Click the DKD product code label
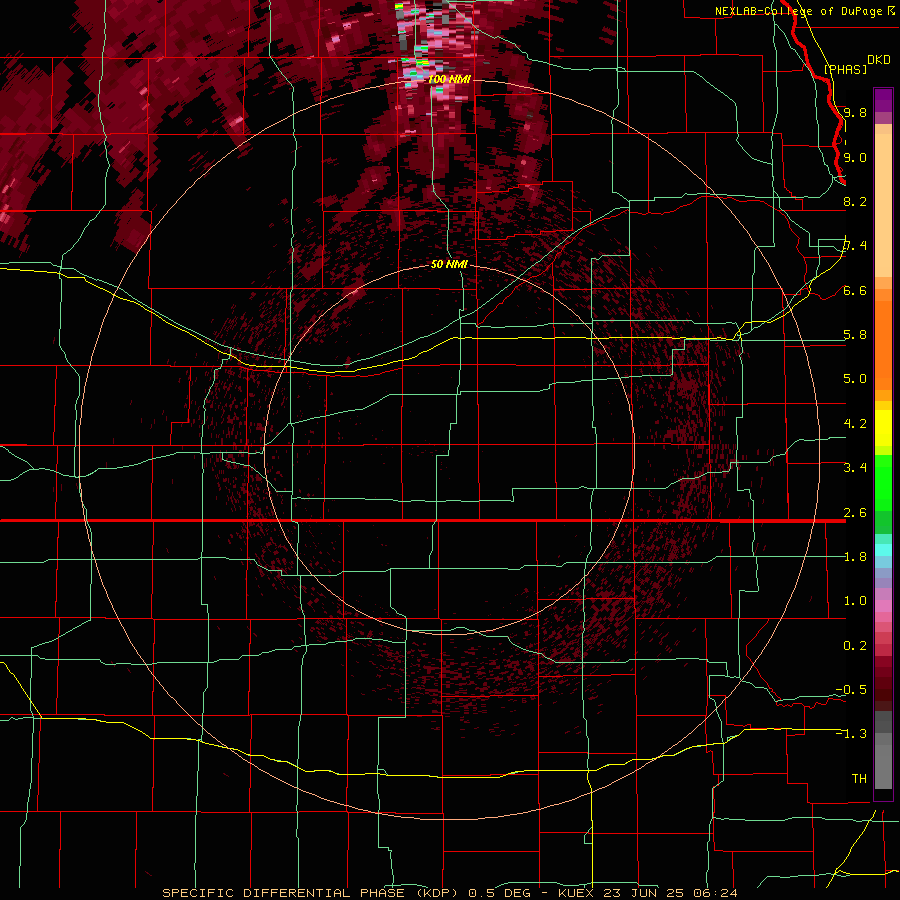 [878, 59]
